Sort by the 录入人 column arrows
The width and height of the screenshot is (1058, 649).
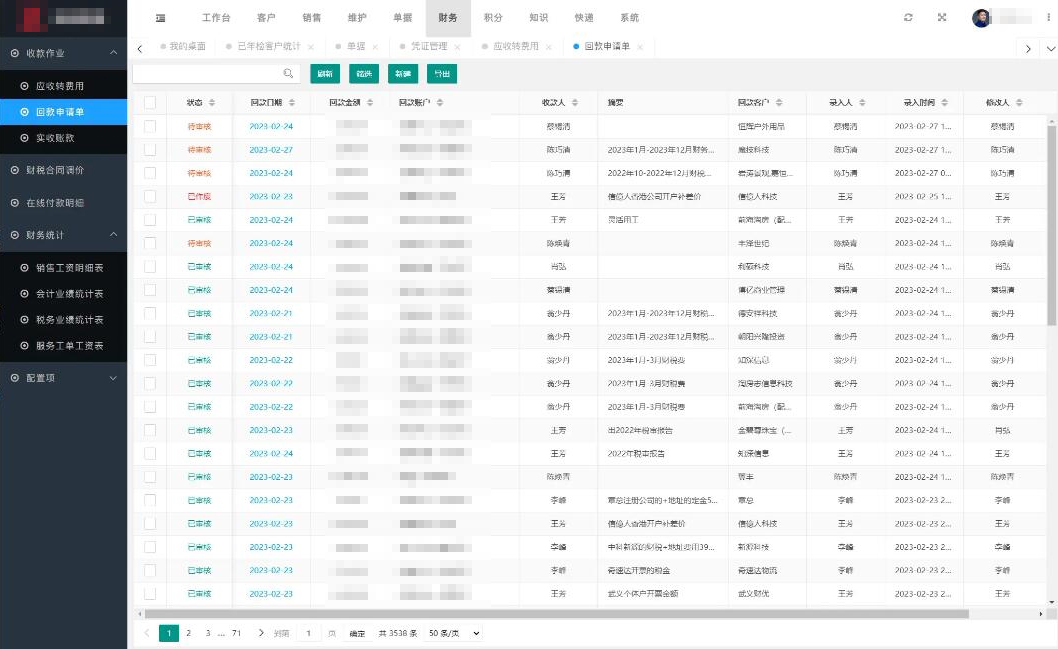pos(862,103)
